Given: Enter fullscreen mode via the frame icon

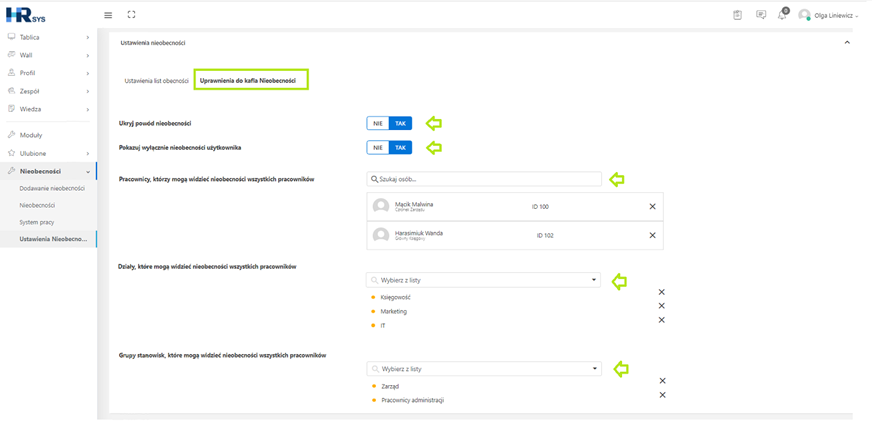Looking at the screenshot, I should coord(131,15).
